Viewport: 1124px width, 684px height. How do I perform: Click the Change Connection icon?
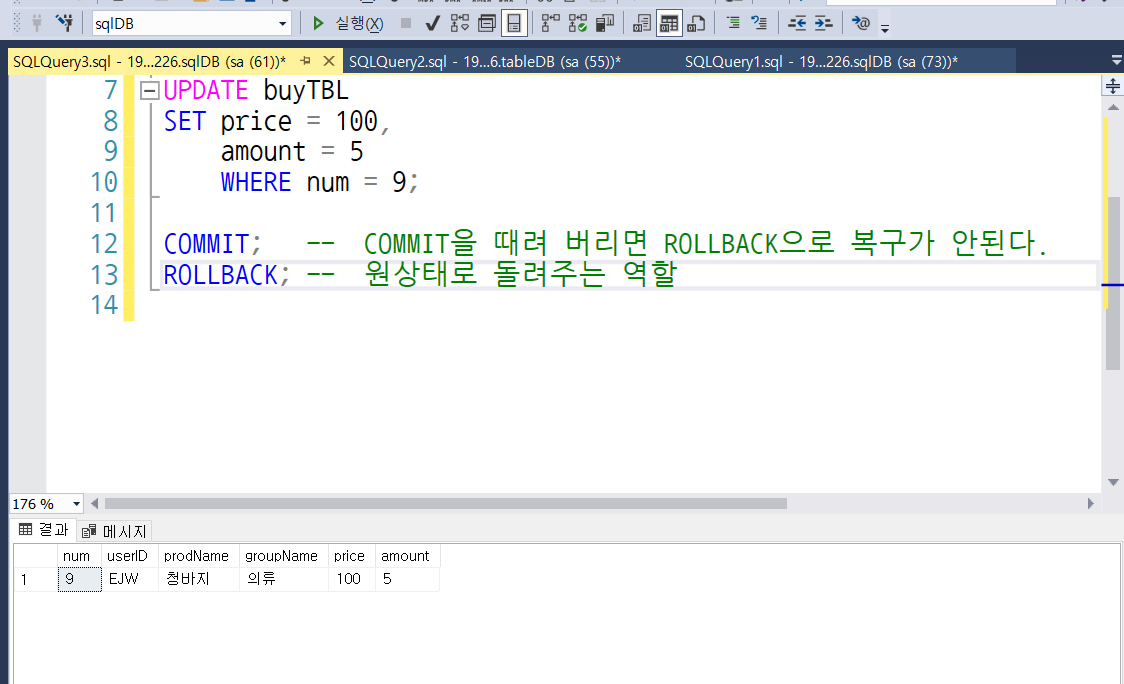click(x=65, y=24)
